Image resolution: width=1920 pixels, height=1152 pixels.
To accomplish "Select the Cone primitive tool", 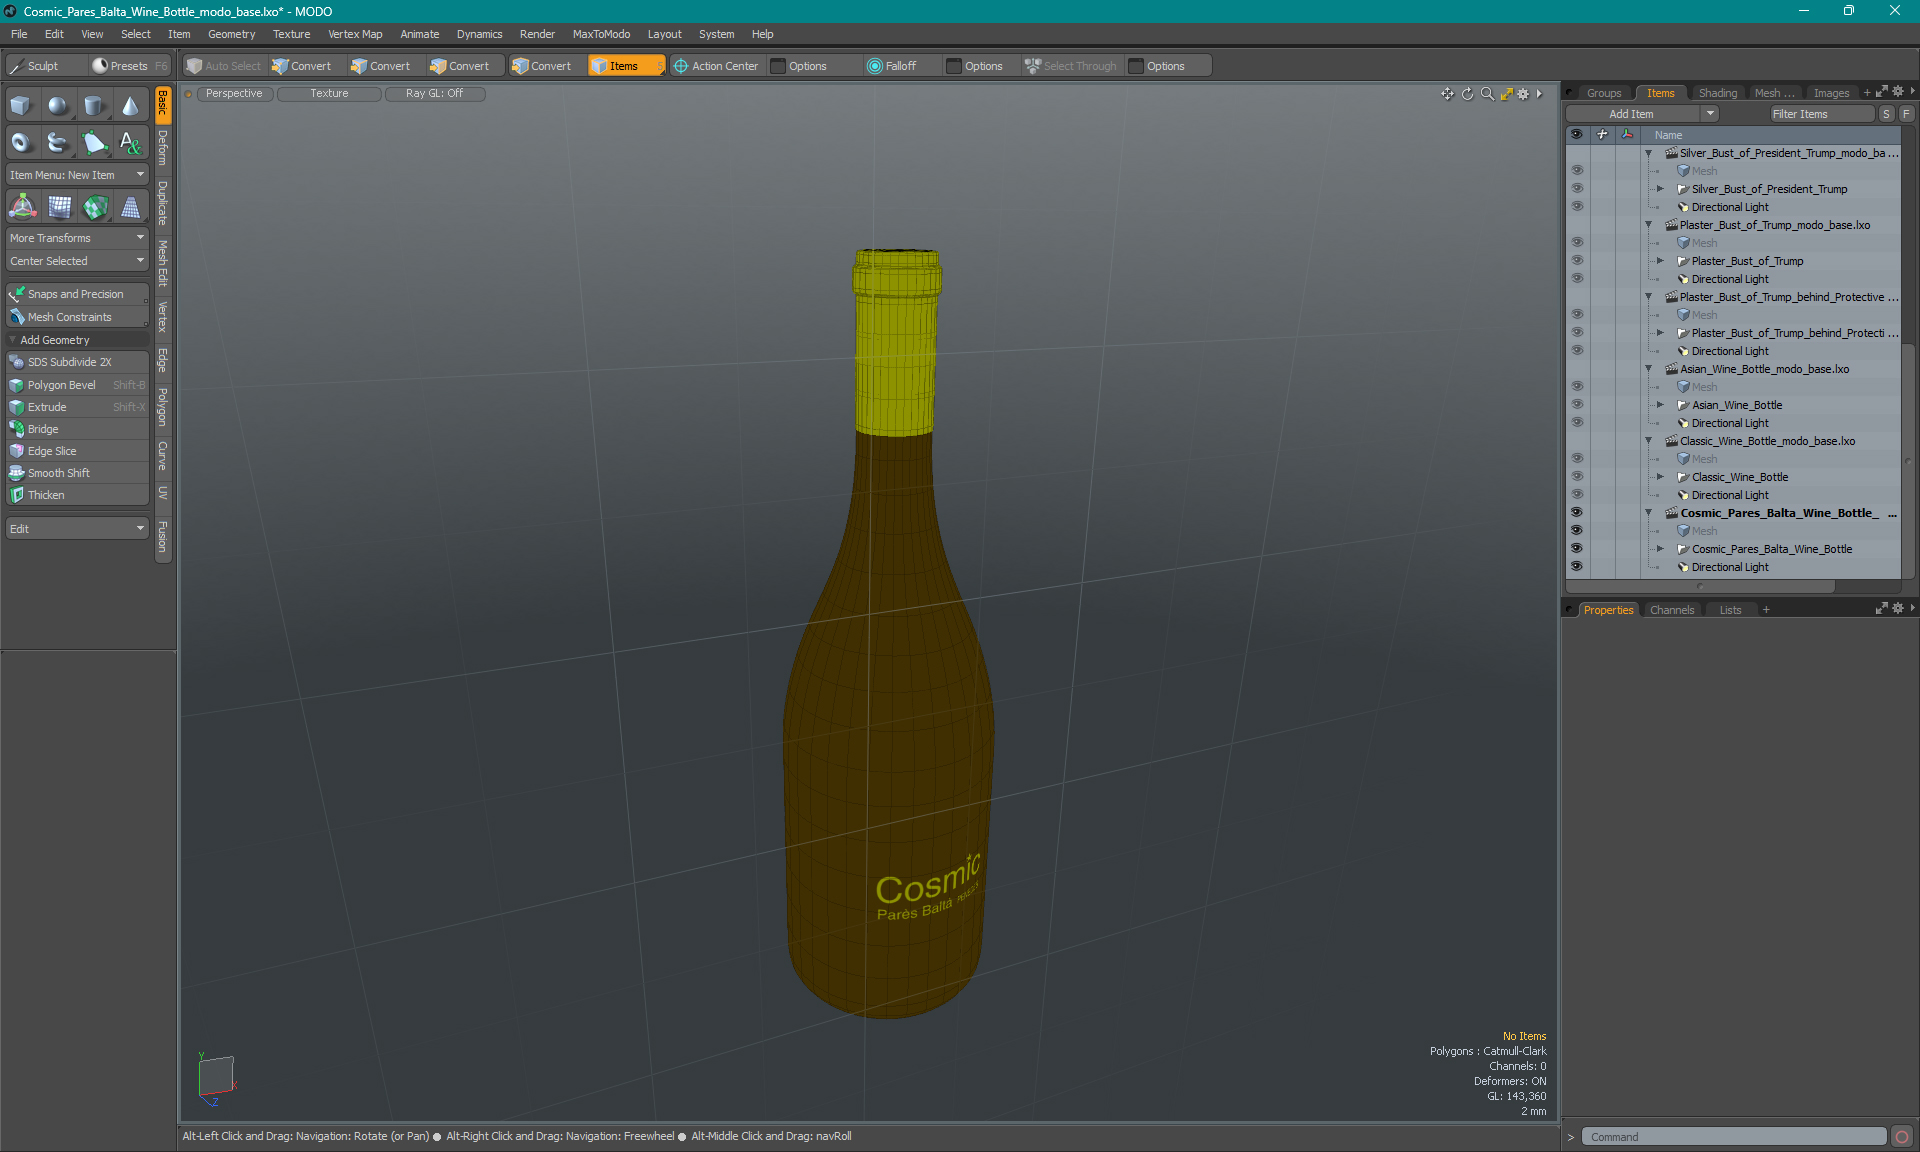I will 130,106.
